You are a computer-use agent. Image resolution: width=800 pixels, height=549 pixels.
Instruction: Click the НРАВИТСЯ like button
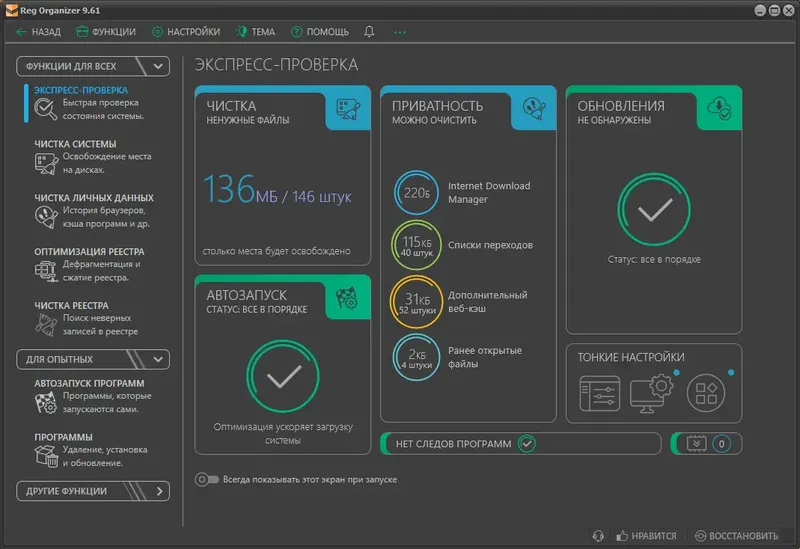646,536
